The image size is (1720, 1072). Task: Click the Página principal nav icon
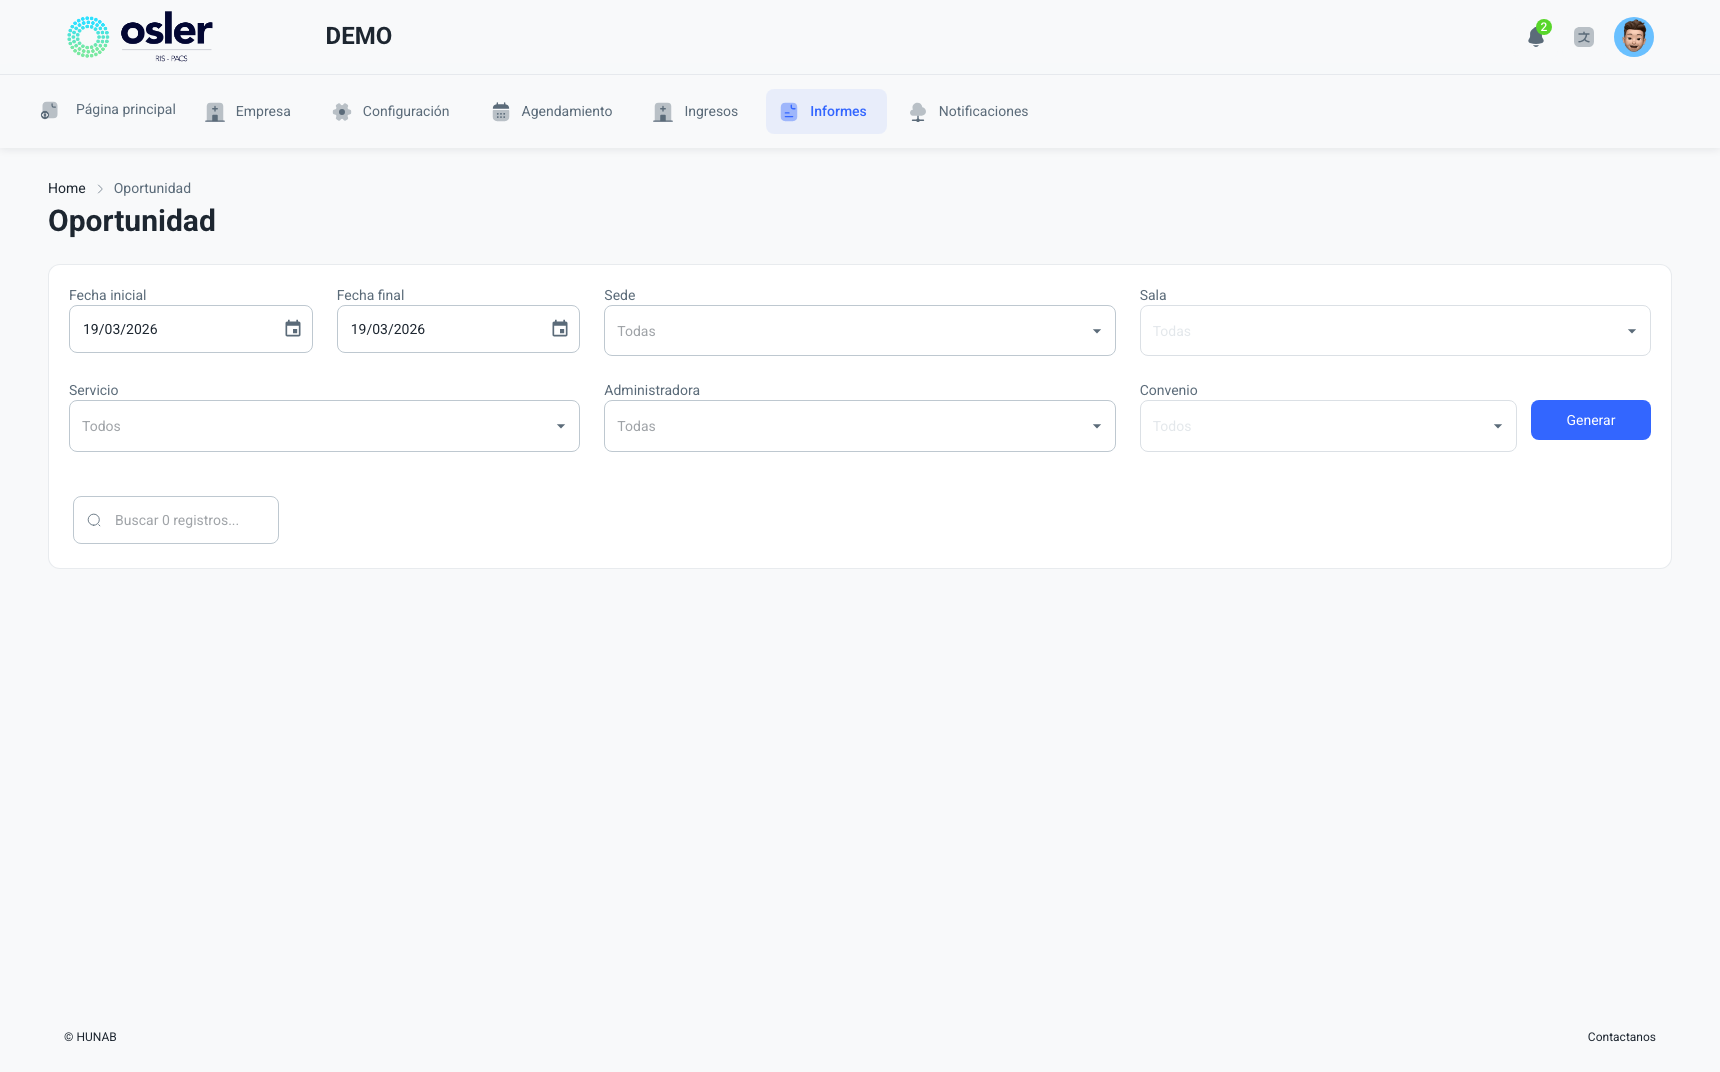coord(49,110)
